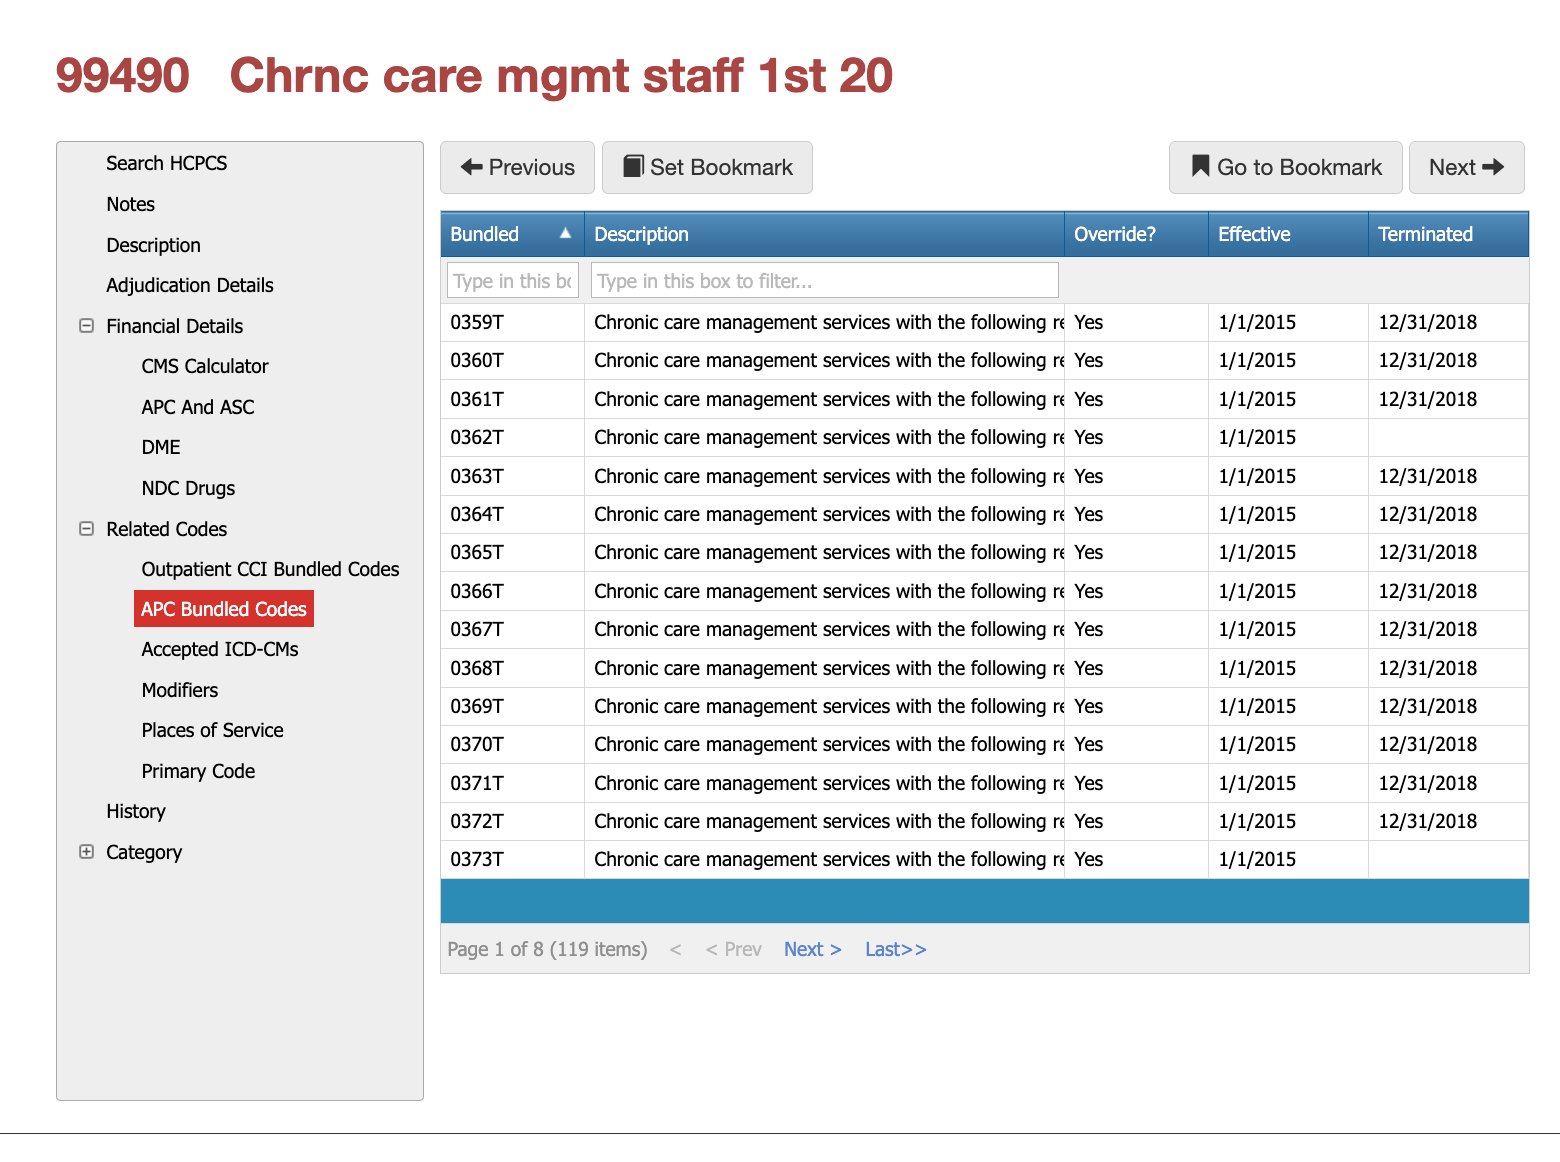Click bundled code 0361T

pyautogui.click(x=477, y=399)
